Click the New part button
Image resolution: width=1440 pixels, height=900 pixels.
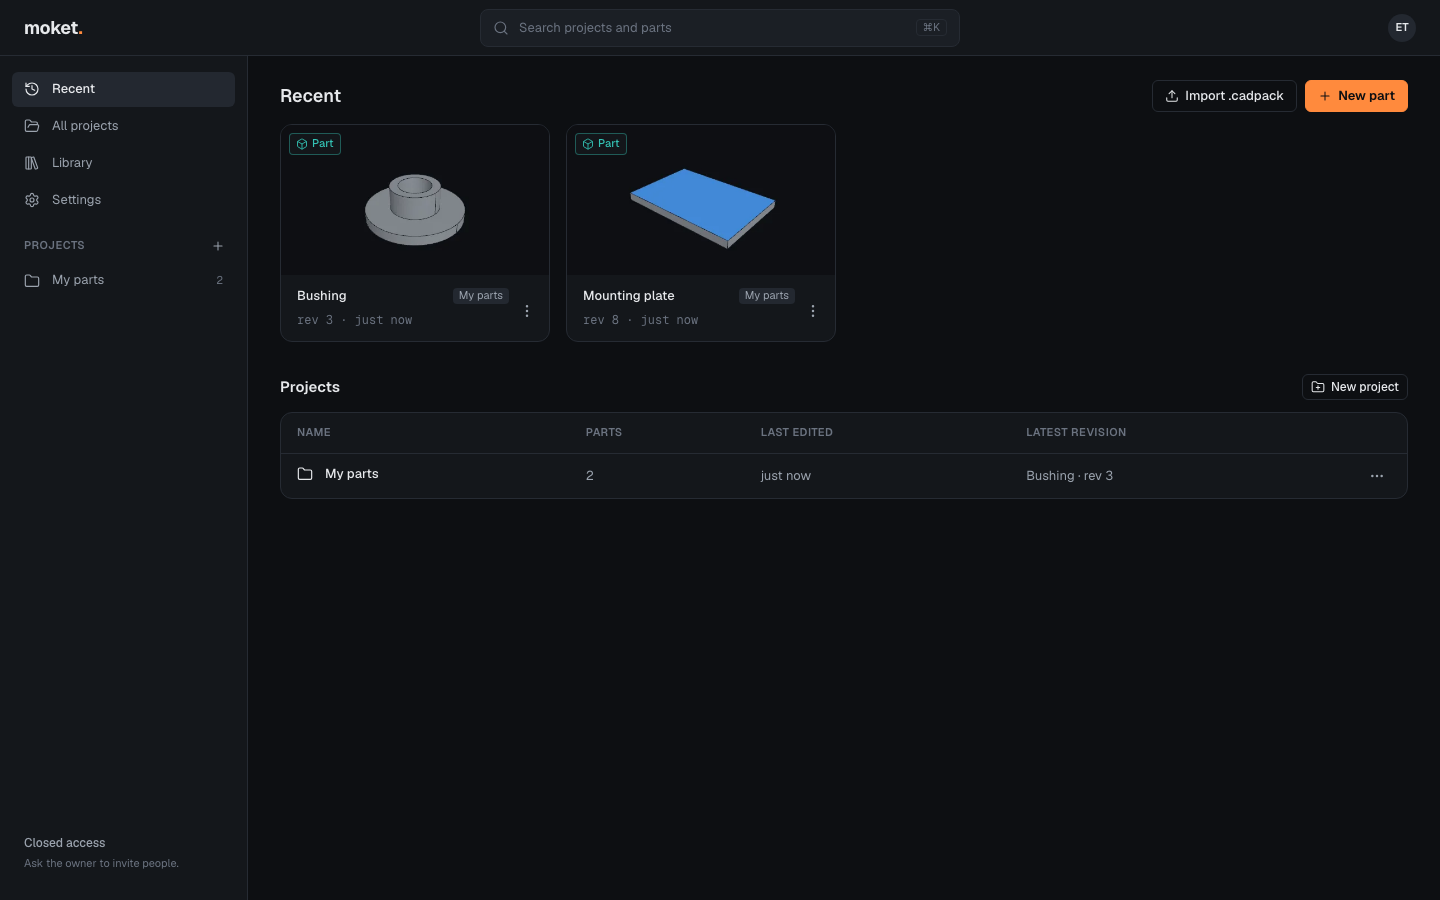tap(1356, 96)
